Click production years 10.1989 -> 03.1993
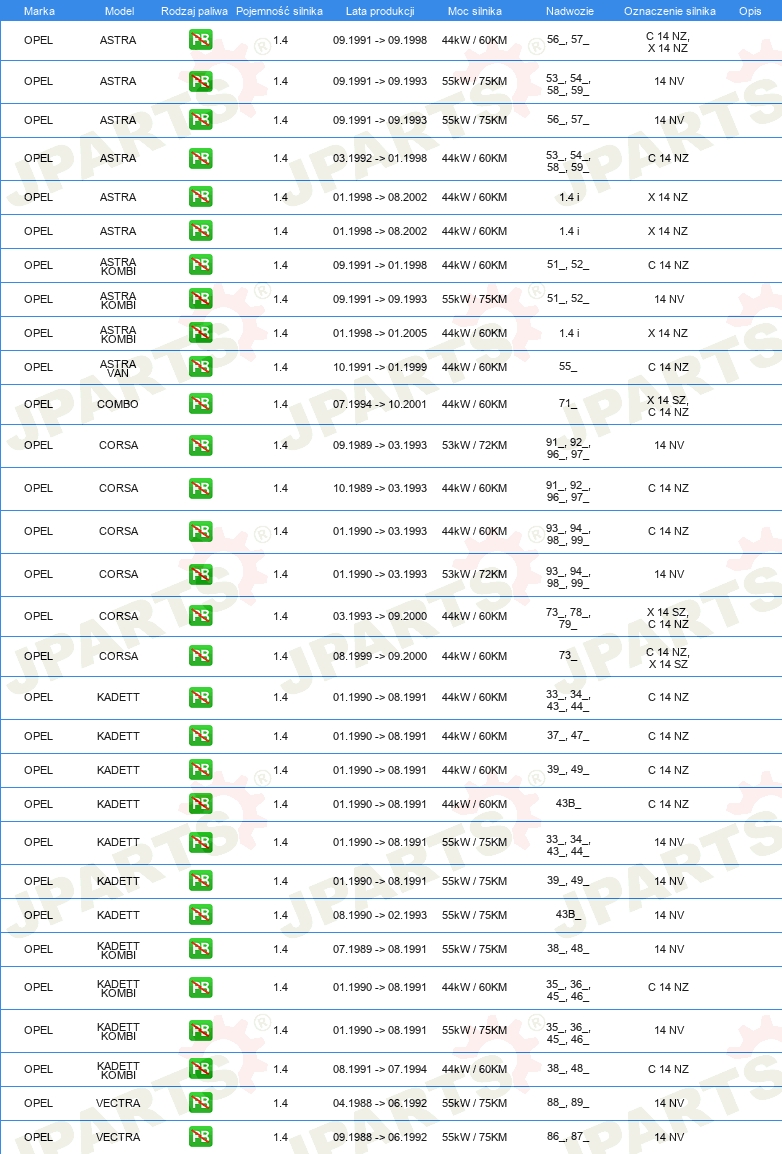 (380, 488)
